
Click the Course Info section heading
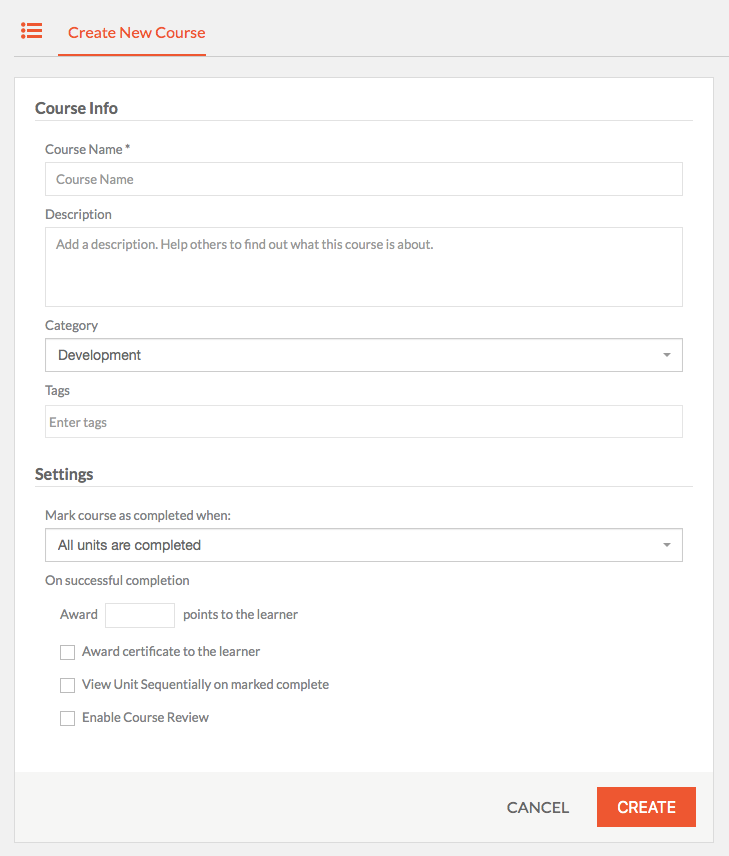76,108
